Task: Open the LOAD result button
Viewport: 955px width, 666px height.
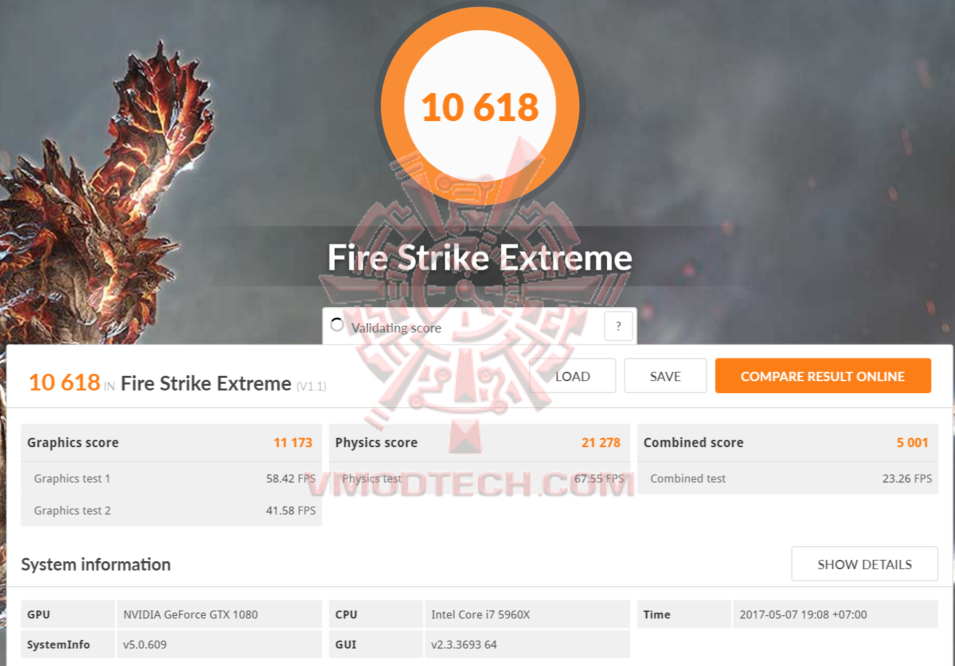Action: coord(573,376)
